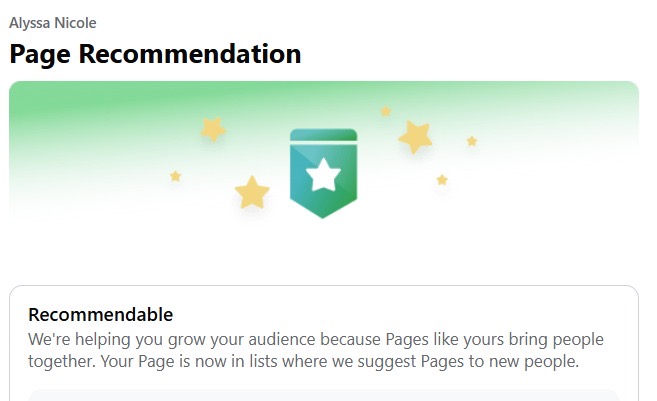Screen dimensions: 657x401
Task: Click the large gold star beside the badge's lower-left corner
Action: pos(252,192)
